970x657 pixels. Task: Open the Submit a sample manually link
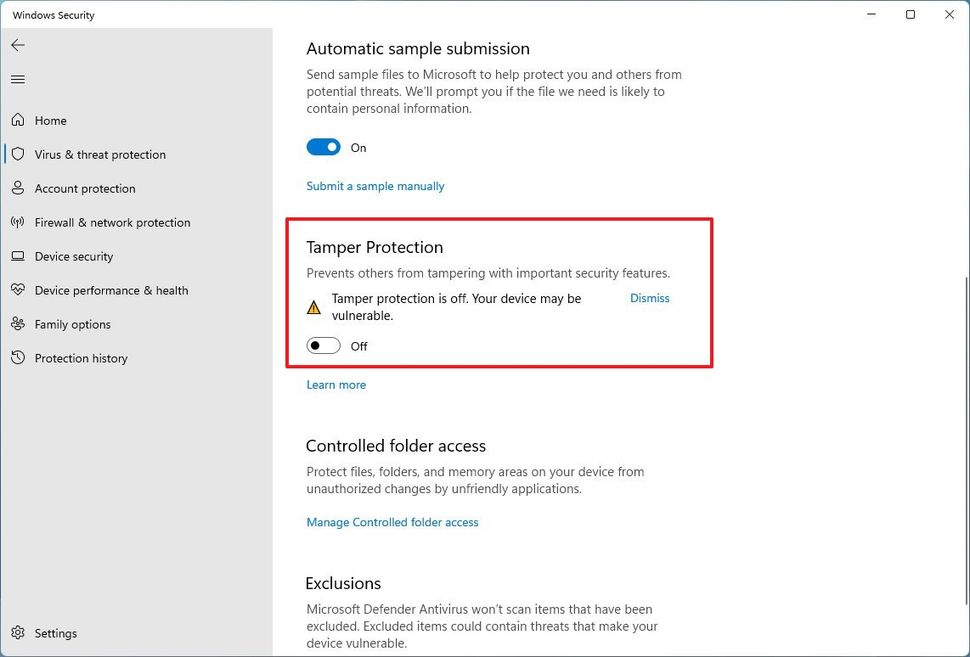(x=375, y=186)
